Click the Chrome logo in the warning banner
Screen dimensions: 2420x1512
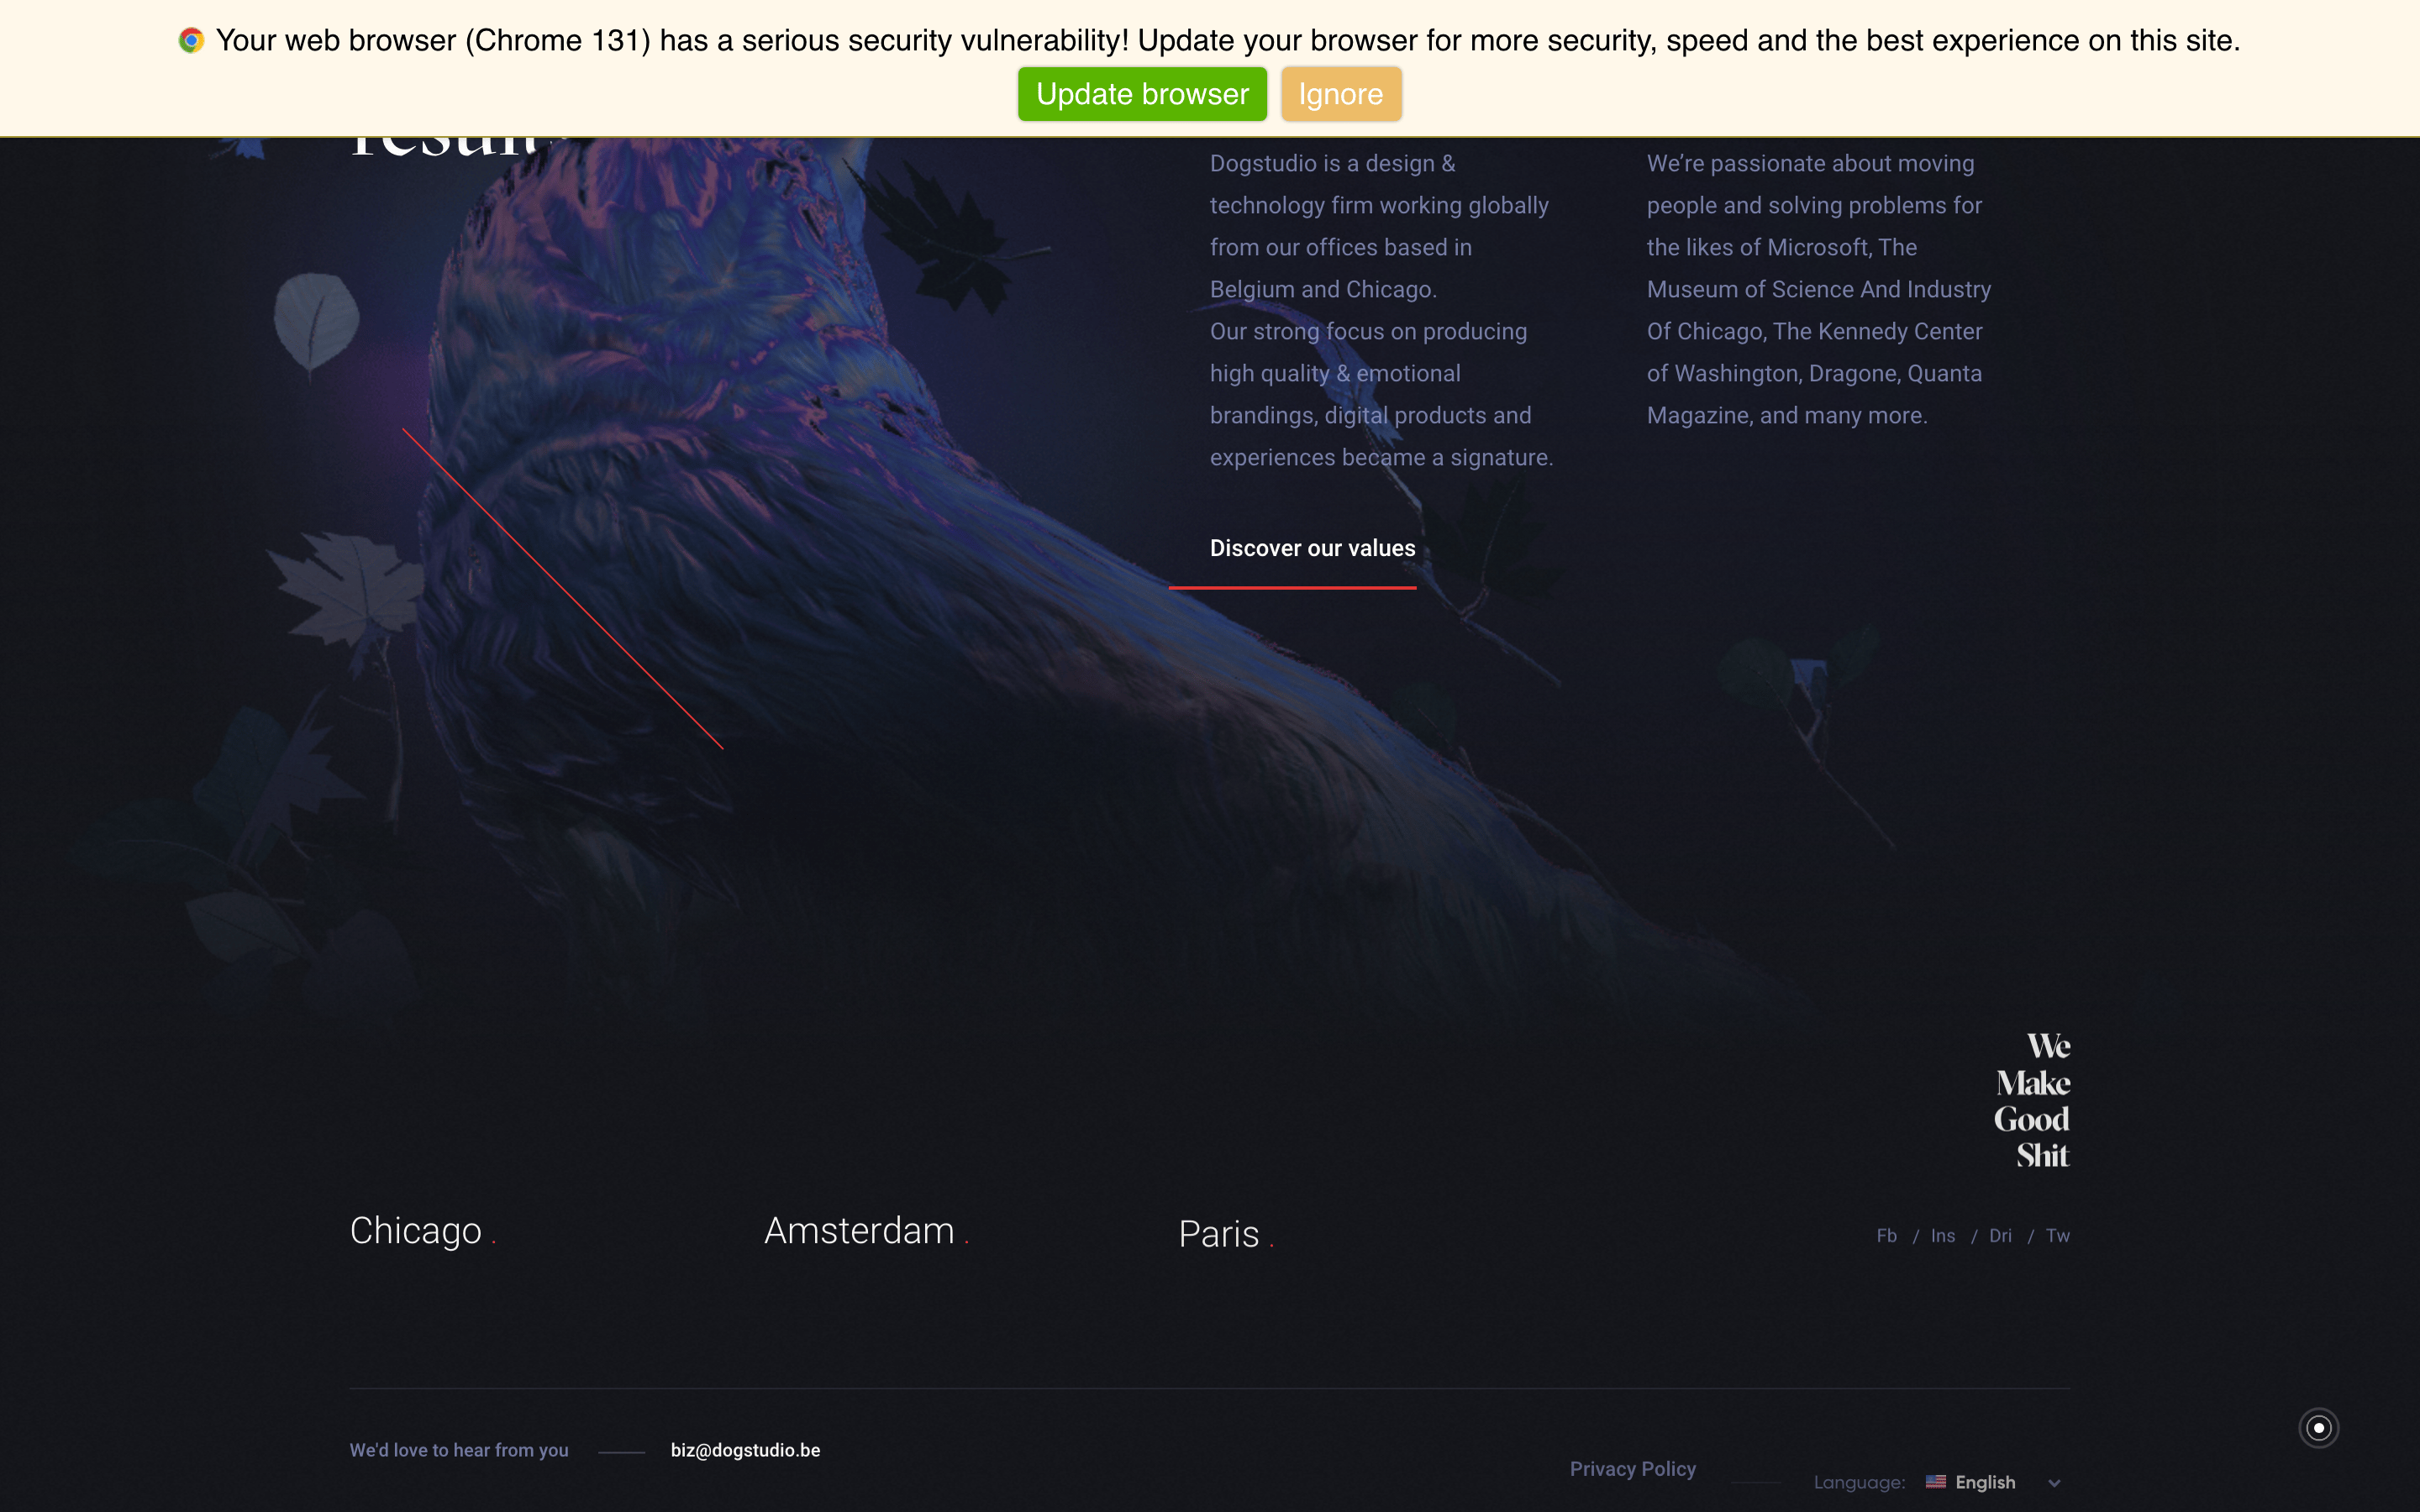tap(191, 40)
